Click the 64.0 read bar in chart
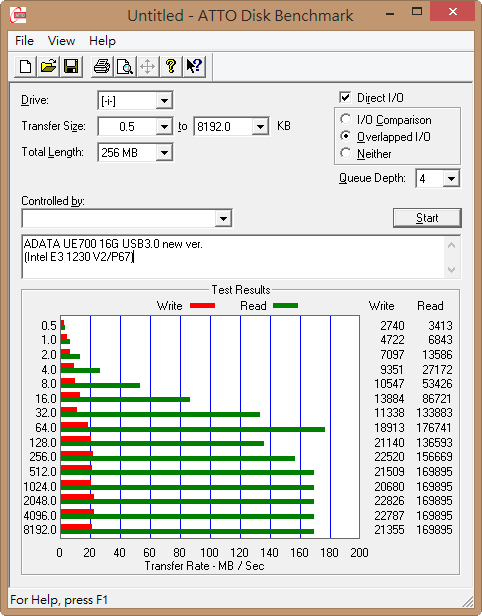The width and height of the screenshot is (482, 616). (192, 429)
